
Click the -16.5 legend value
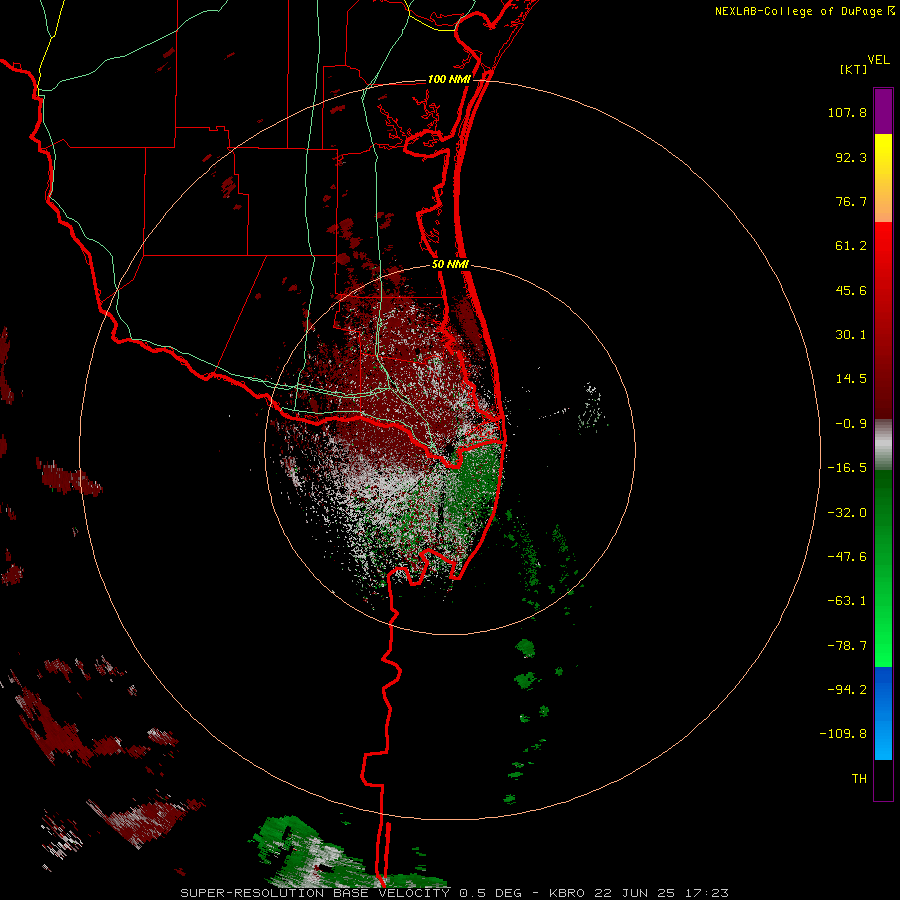847,468
